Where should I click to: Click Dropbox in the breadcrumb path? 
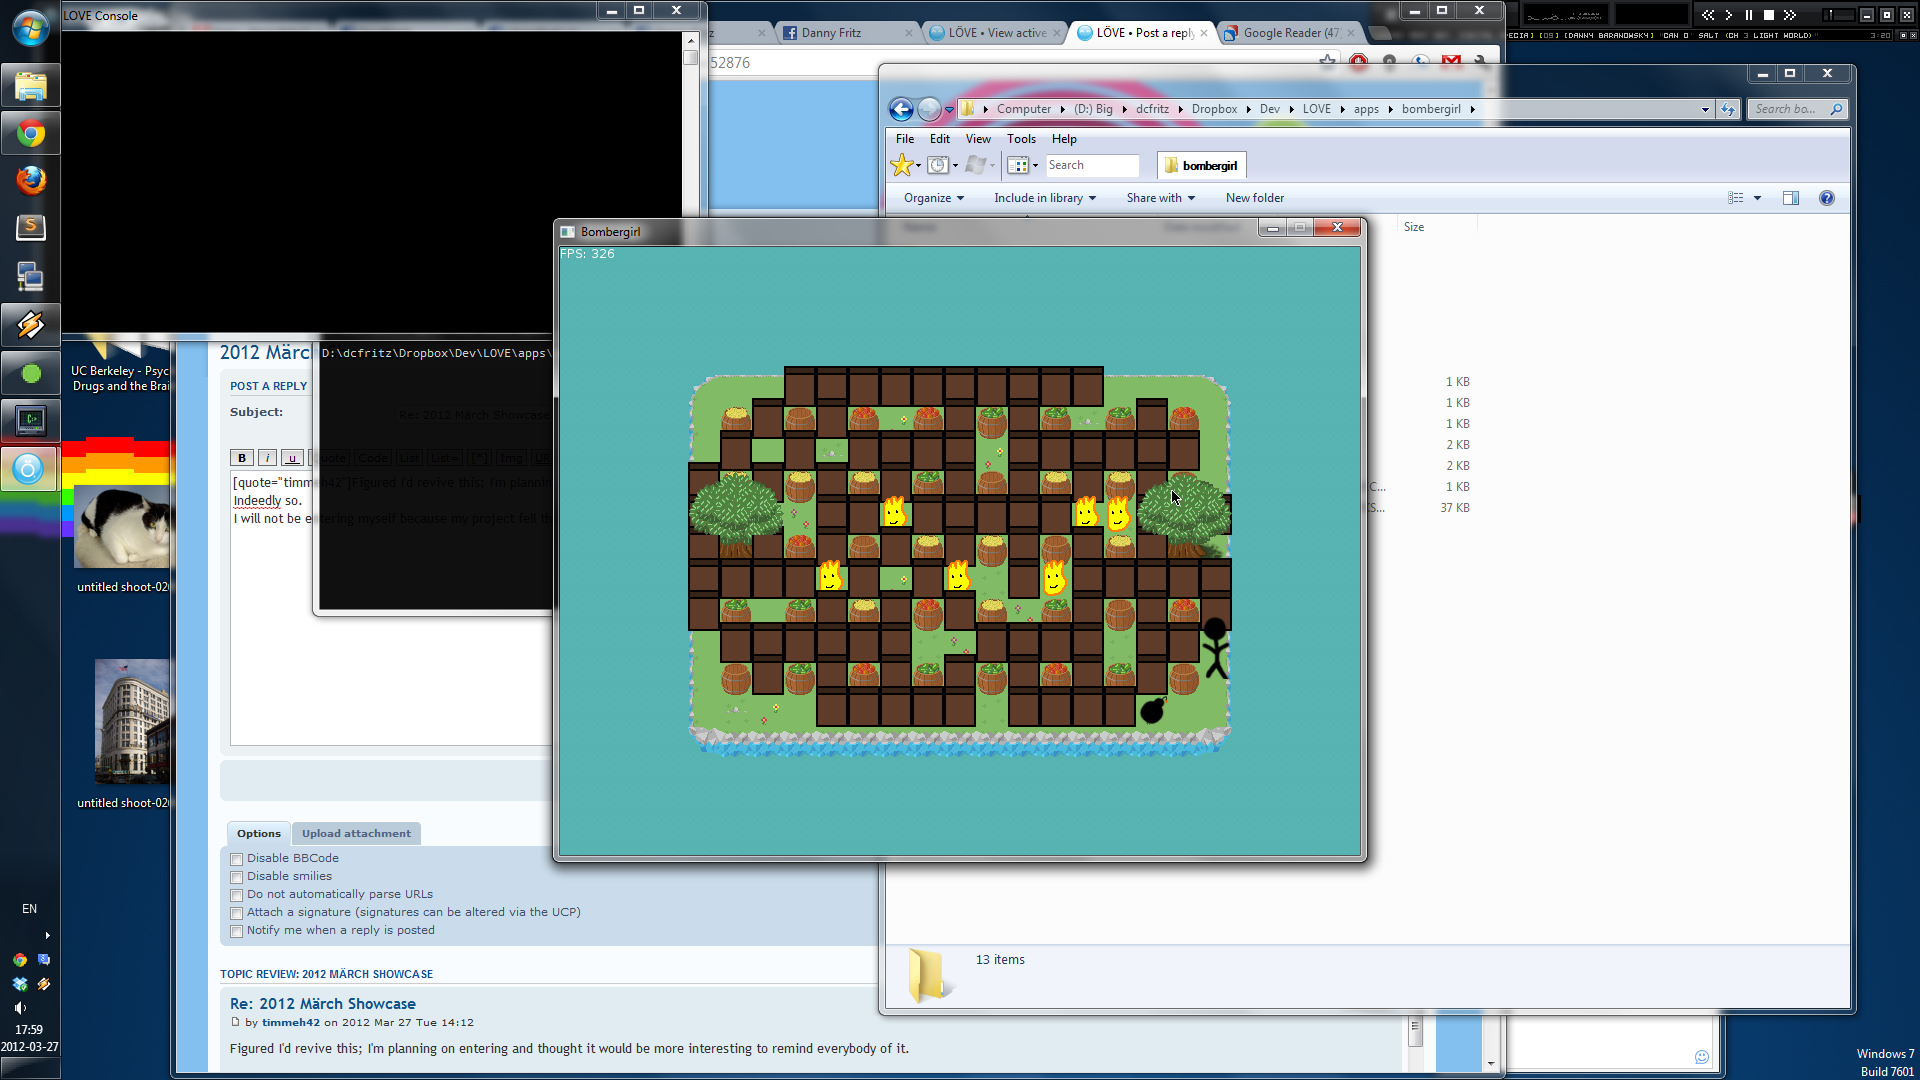point(1214,109)
